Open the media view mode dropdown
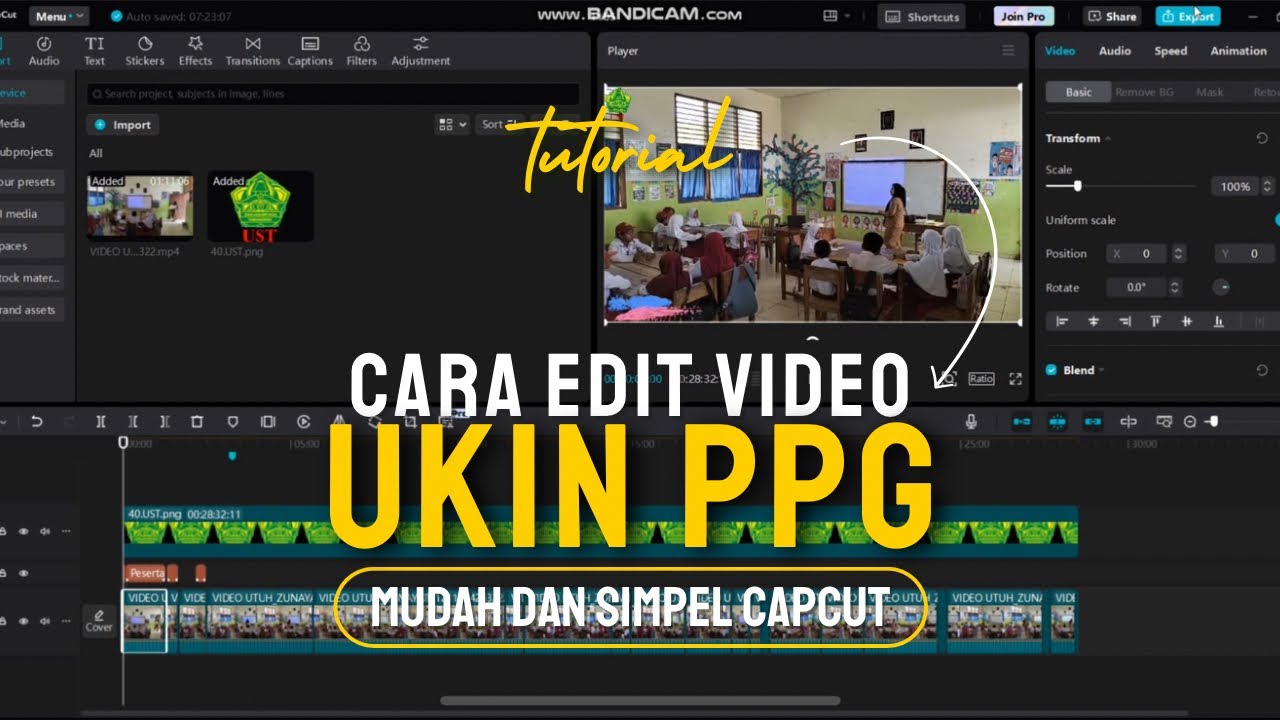Viewport: 1280px width, 720px height. pos(452,125)
